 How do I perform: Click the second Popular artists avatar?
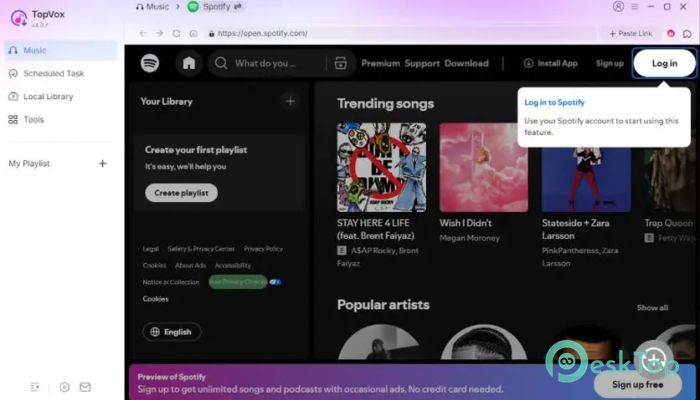[484, 342]
